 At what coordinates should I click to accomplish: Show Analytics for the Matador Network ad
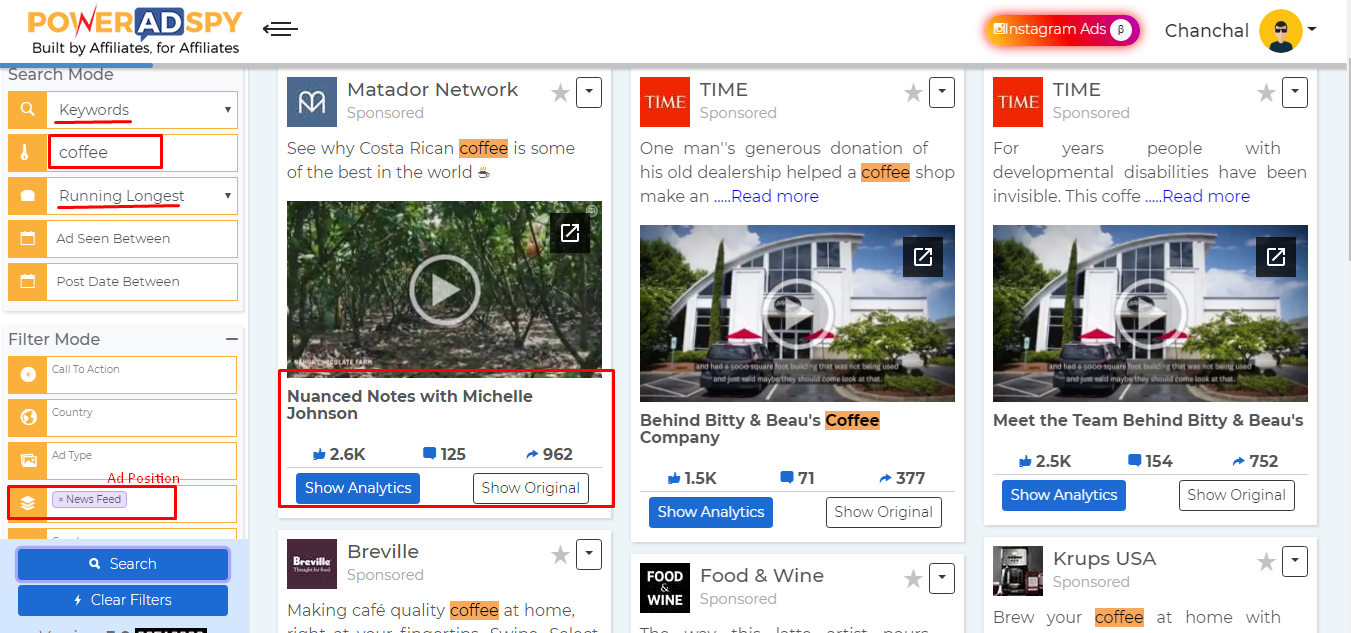click(358, 488)
